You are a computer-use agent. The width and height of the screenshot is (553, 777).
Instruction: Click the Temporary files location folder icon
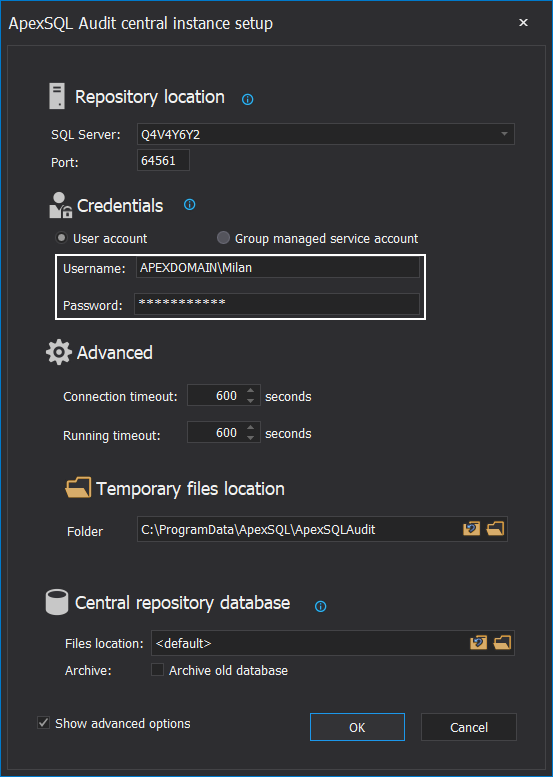tap(78, 488)
